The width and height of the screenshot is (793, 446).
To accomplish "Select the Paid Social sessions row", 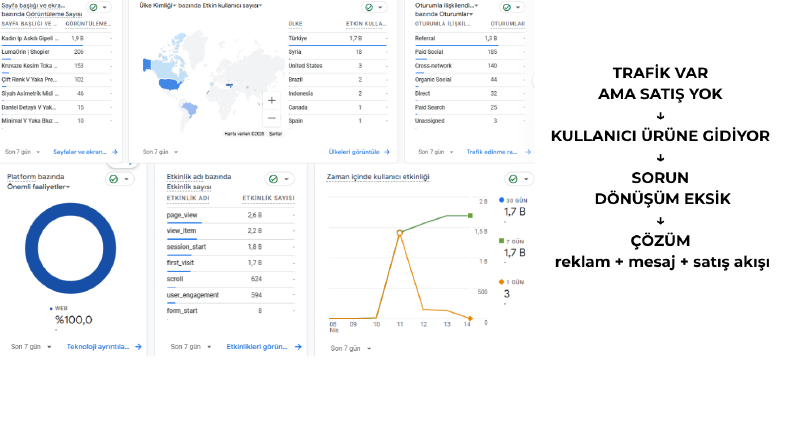I will [x=470, y=52].
